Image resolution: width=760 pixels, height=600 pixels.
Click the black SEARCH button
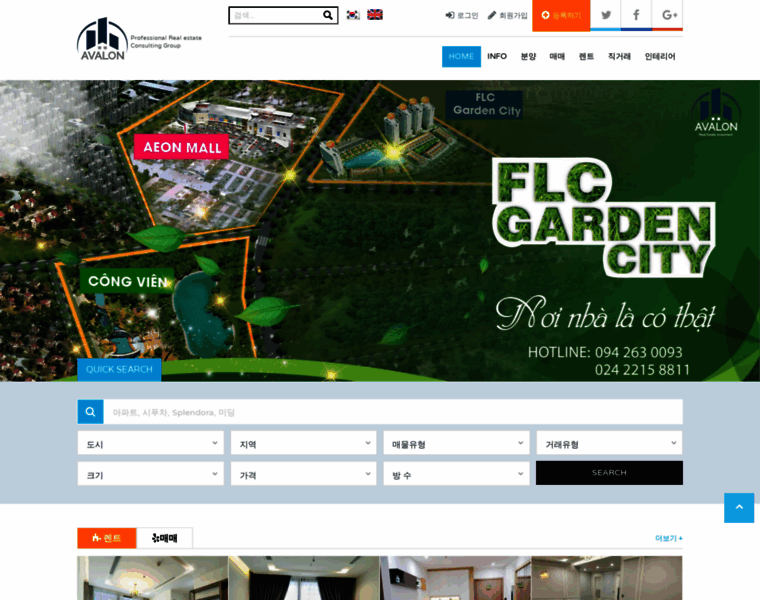(609, 473)
